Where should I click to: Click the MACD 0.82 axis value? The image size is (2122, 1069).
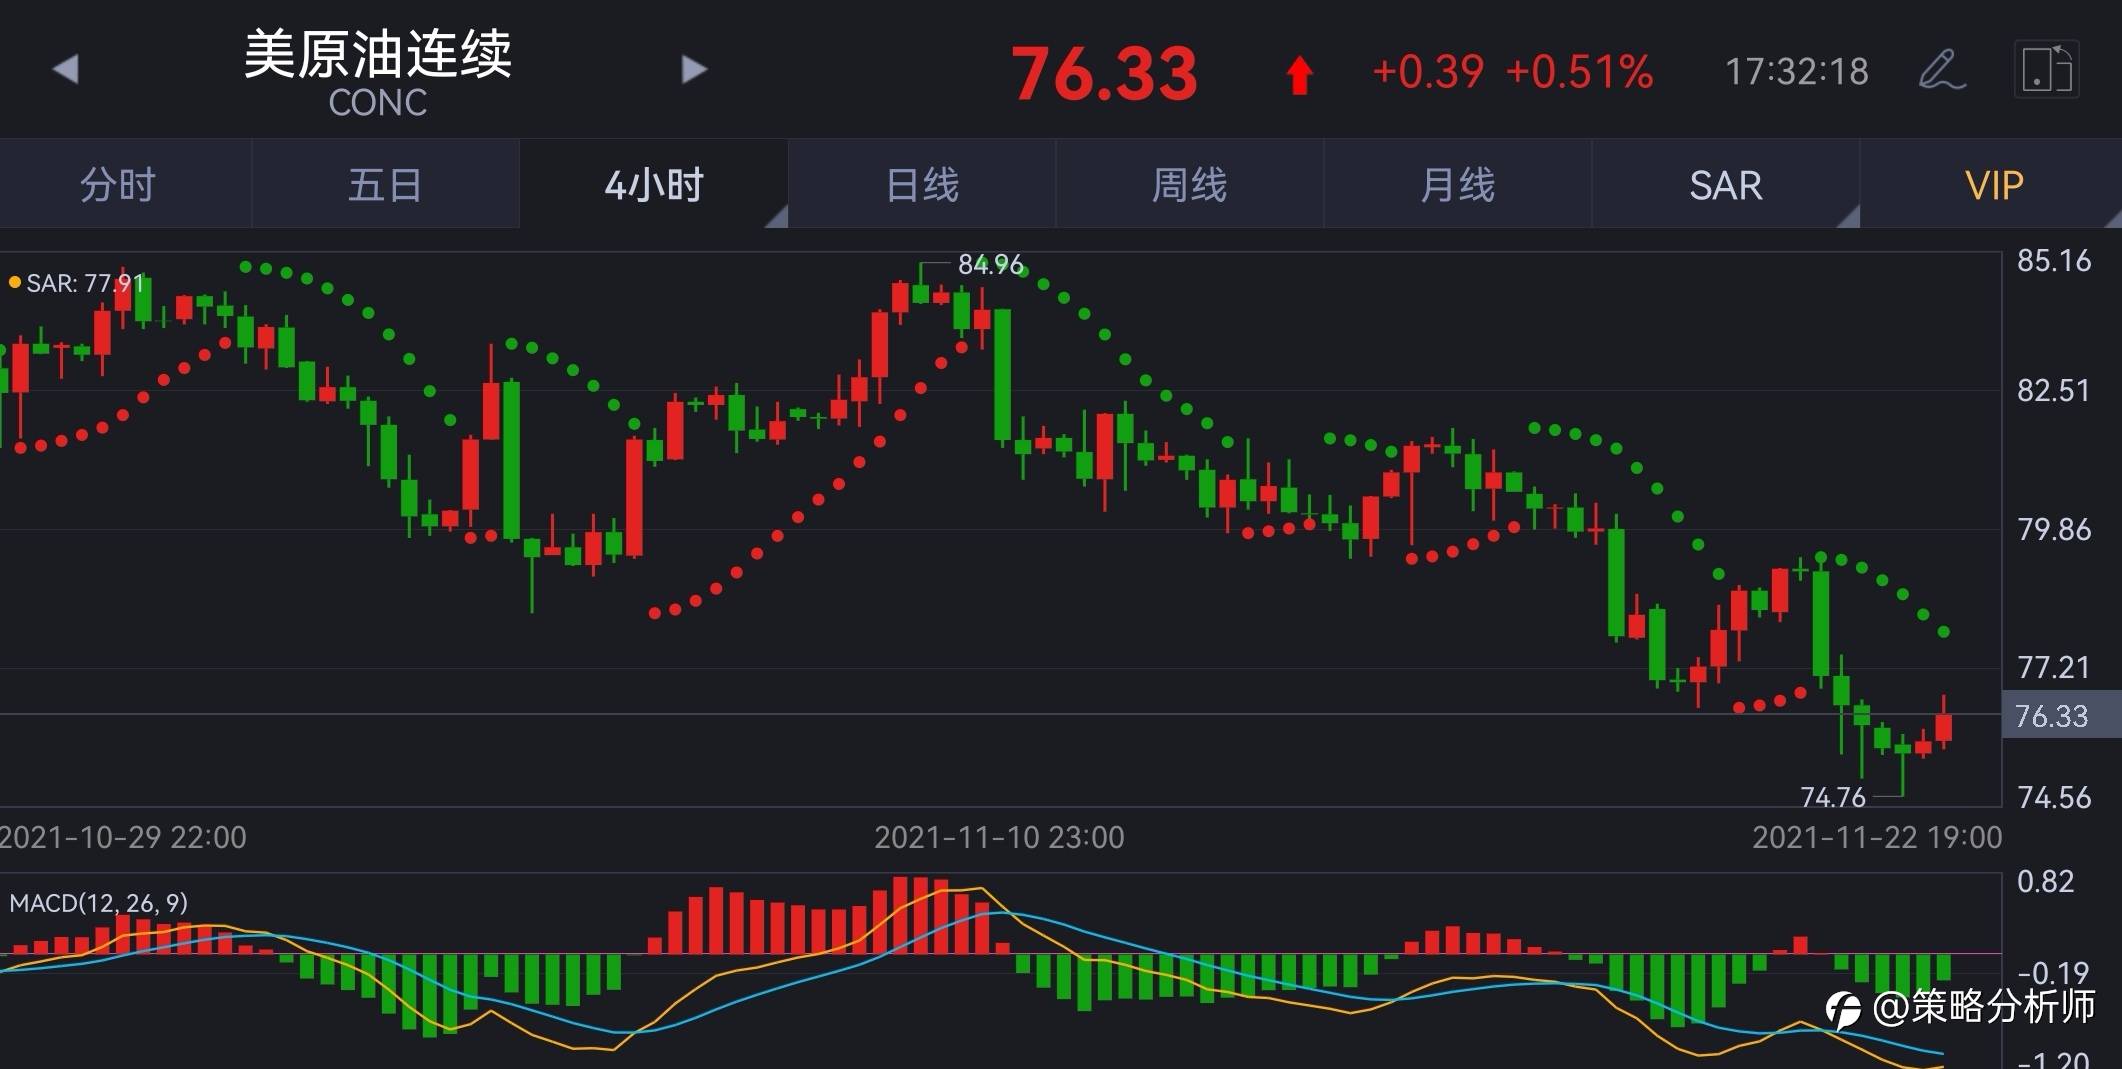click(x=2046, y=881)
